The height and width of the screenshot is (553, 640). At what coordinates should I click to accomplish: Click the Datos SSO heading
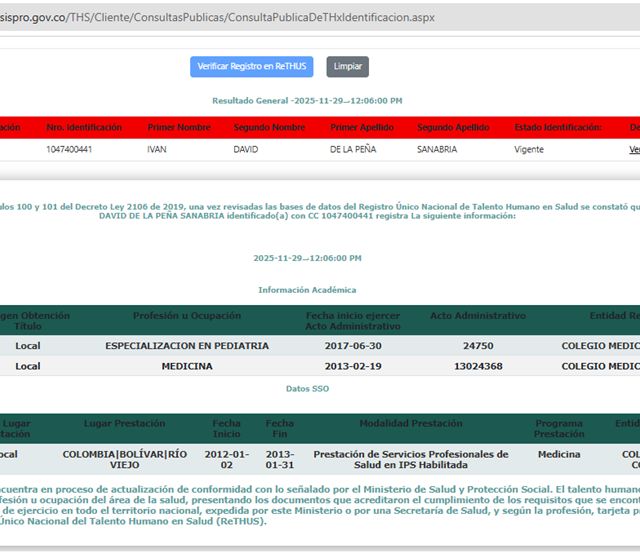[307, 389]
